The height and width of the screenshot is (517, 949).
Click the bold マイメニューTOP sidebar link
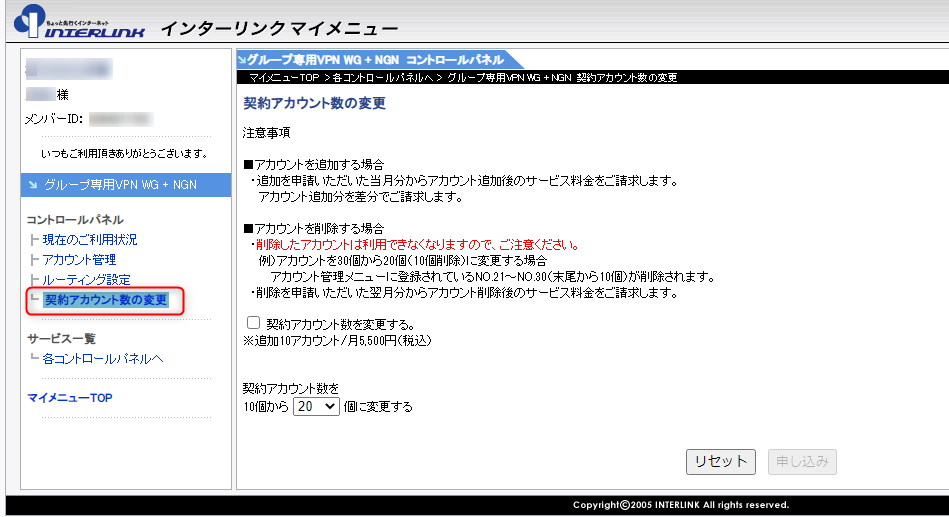coord(70,398)
